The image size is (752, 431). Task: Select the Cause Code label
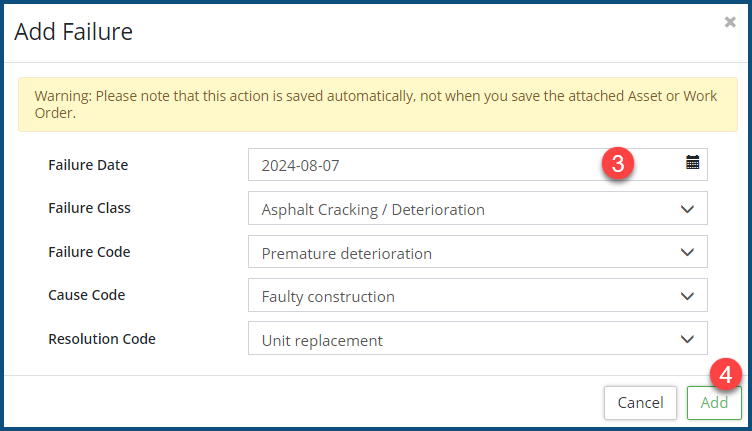(86, 296)
